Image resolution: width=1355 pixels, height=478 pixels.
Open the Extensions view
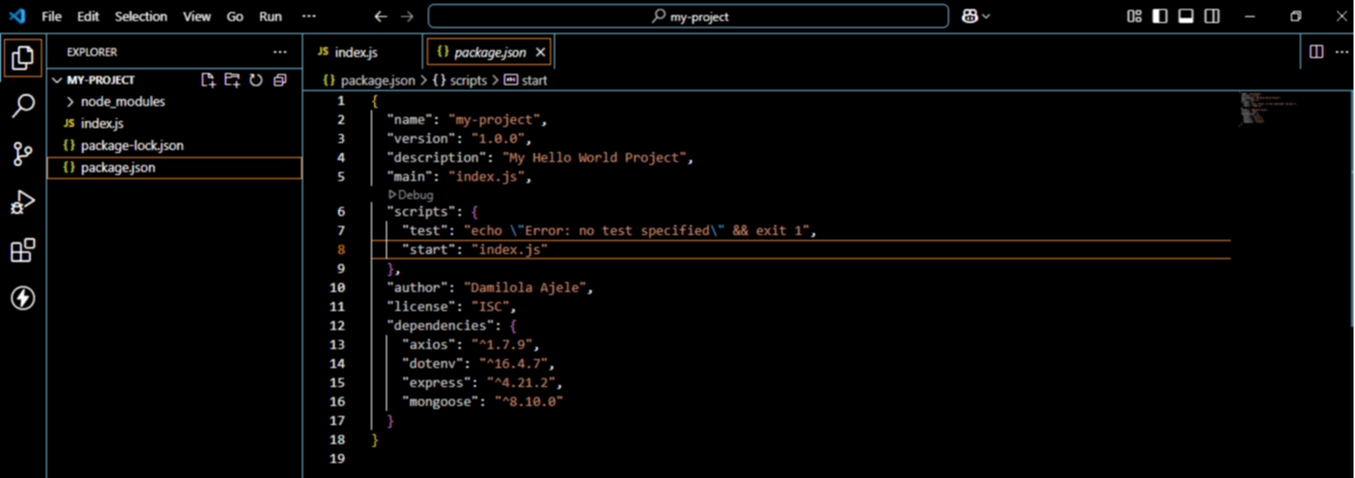[x=22, y=250]
